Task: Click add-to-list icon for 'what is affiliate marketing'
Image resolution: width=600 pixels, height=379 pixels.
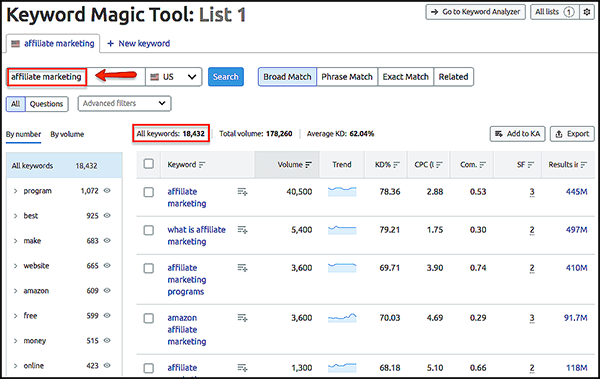Action: point(242,230)
